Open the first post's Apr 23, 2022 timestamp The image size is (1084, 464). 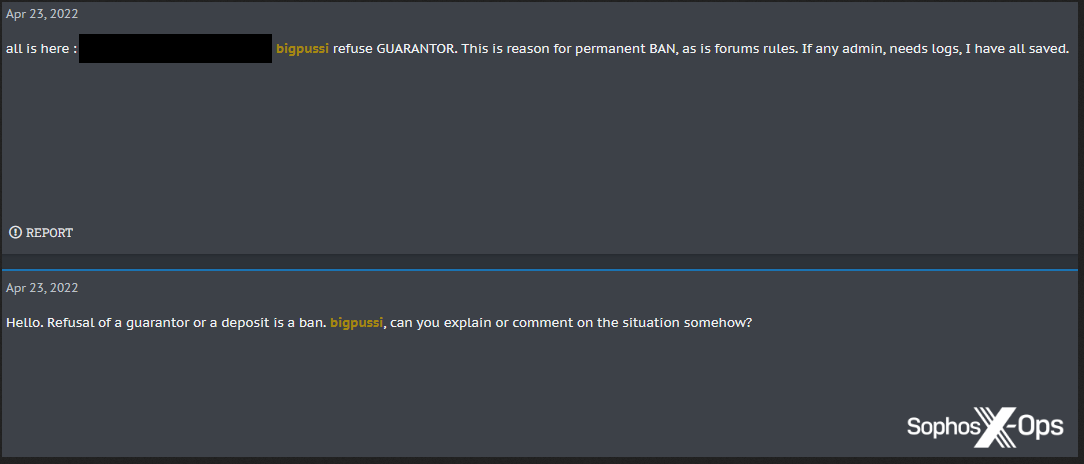tap(42, 14)
